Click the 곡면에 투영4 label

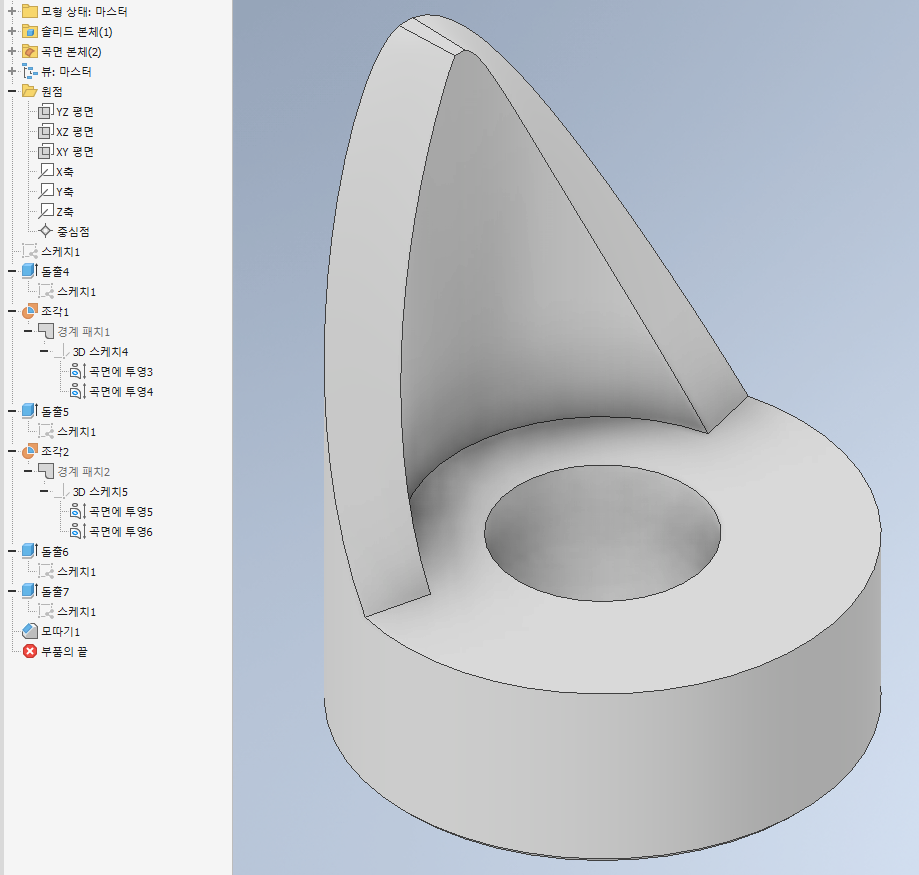121,391
